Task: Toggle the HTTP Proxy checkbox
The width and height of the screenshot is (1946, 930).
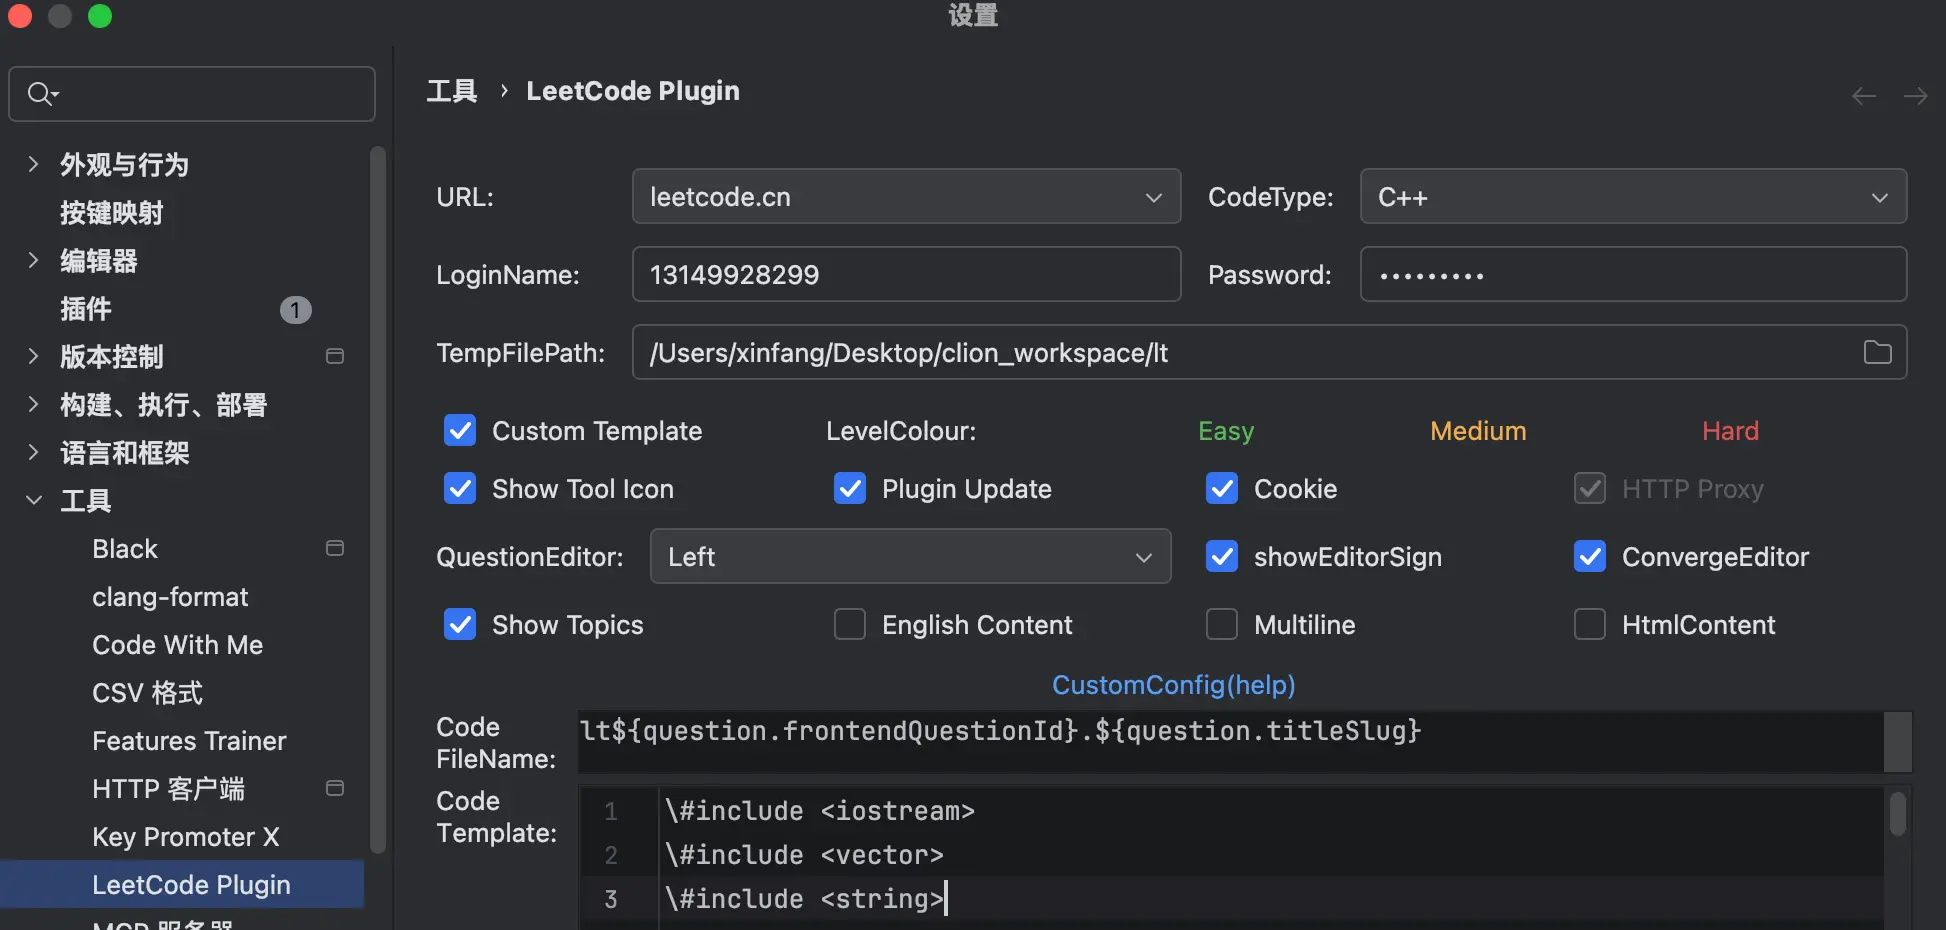Action: pyautogui.click(x=1590, y=489)
